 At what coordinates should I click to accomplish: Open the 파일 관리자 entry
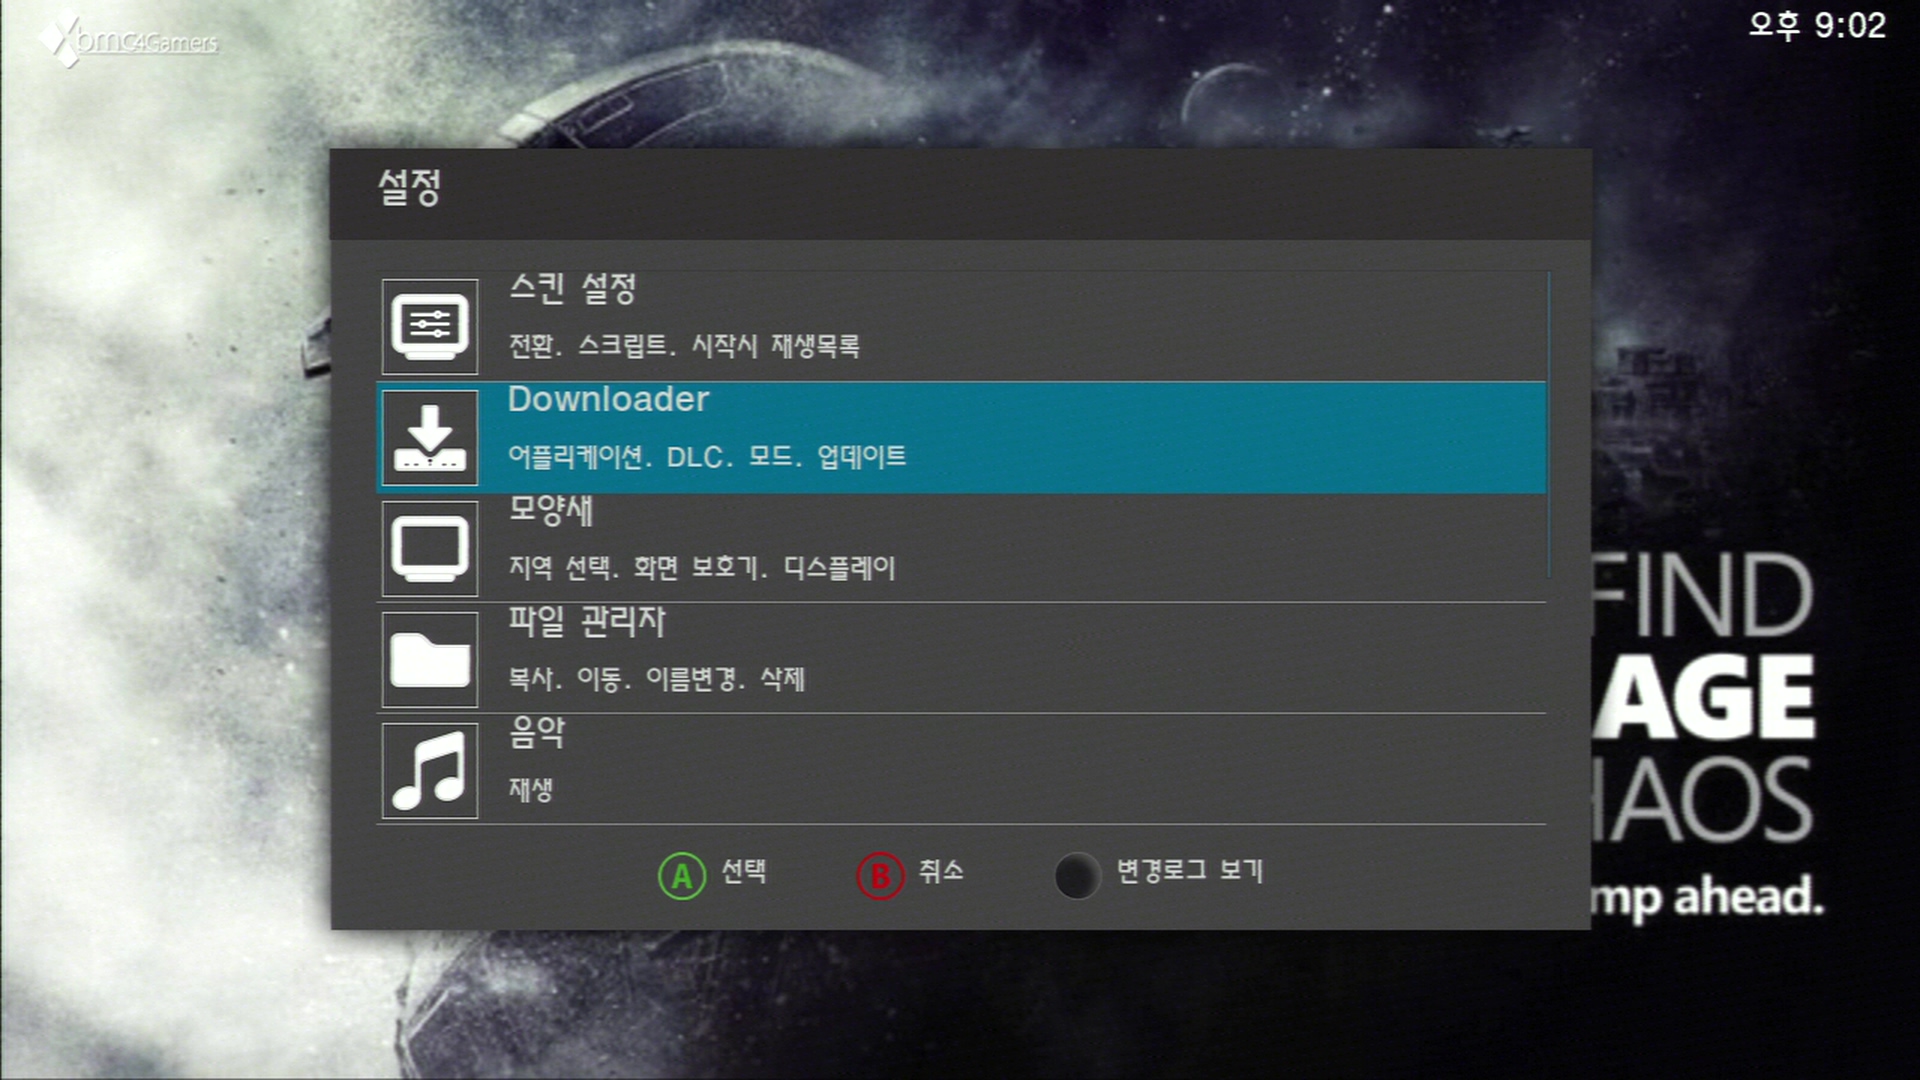click(x=961, y=659)
